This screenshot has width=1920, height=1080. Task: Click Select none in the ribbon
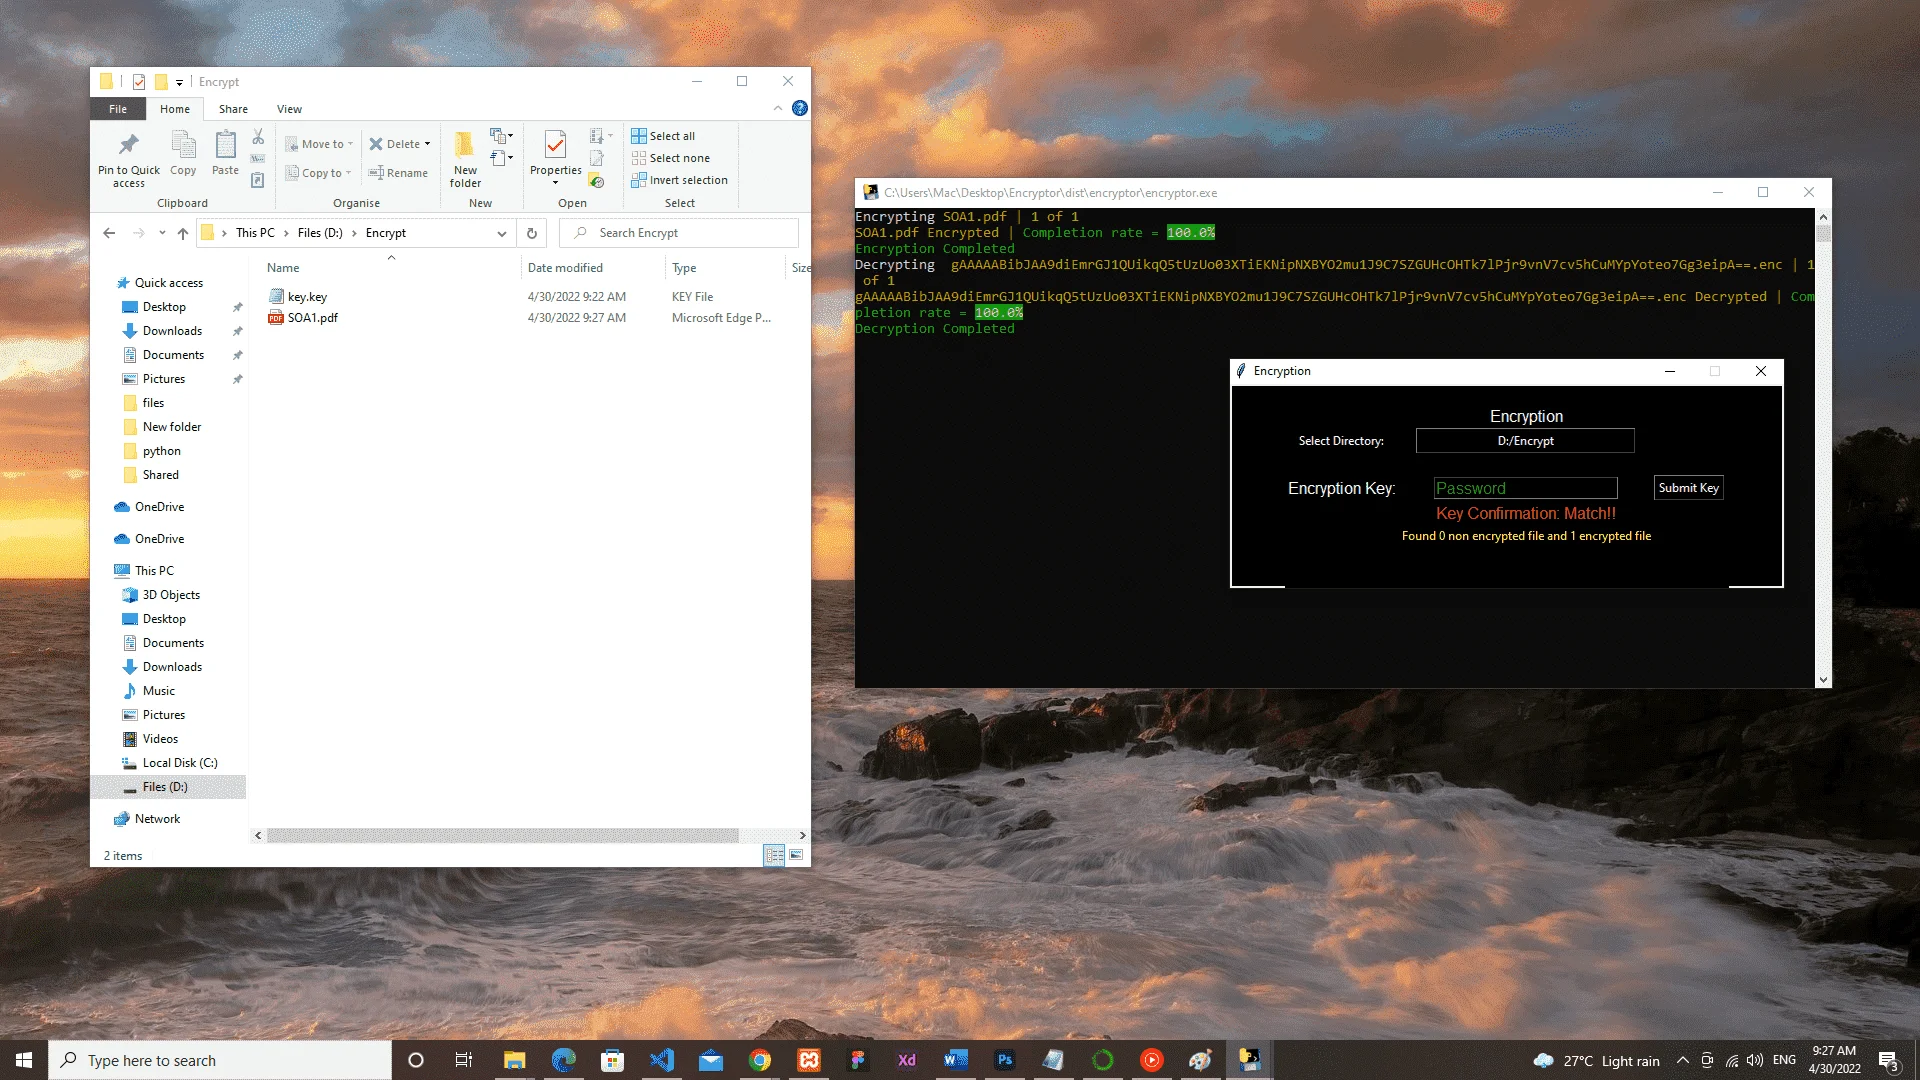tap(671, 158)
